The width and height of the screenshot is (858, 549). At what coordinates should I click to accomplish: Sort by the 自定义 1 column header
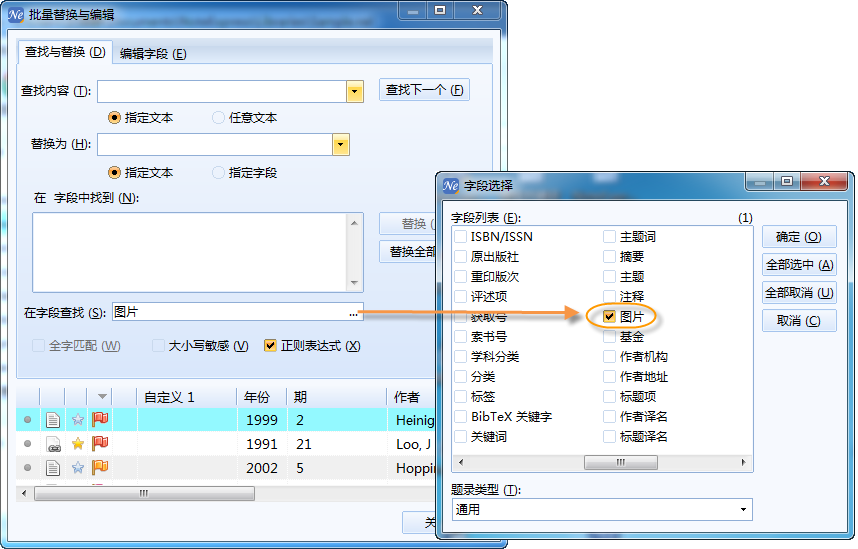point(187,397)
